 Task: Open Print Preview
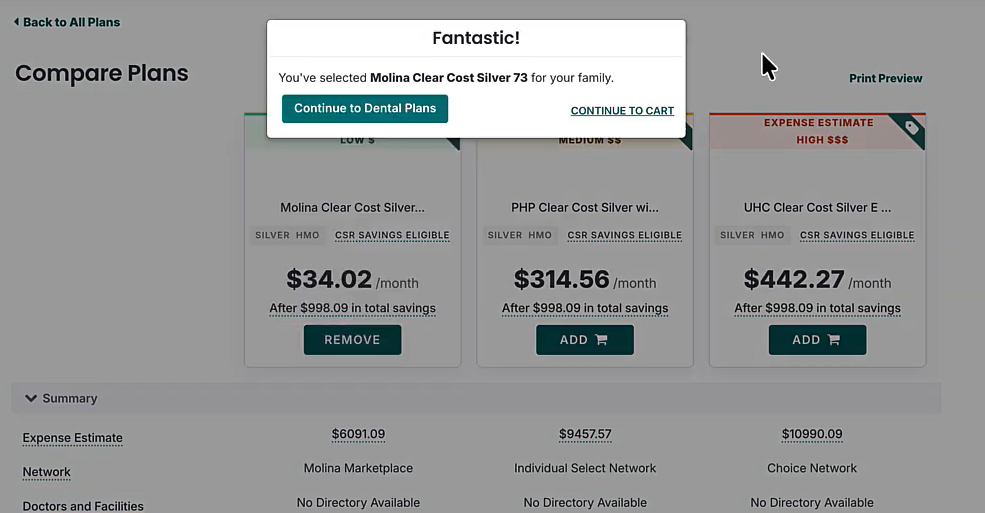click(x=885, y=78)
